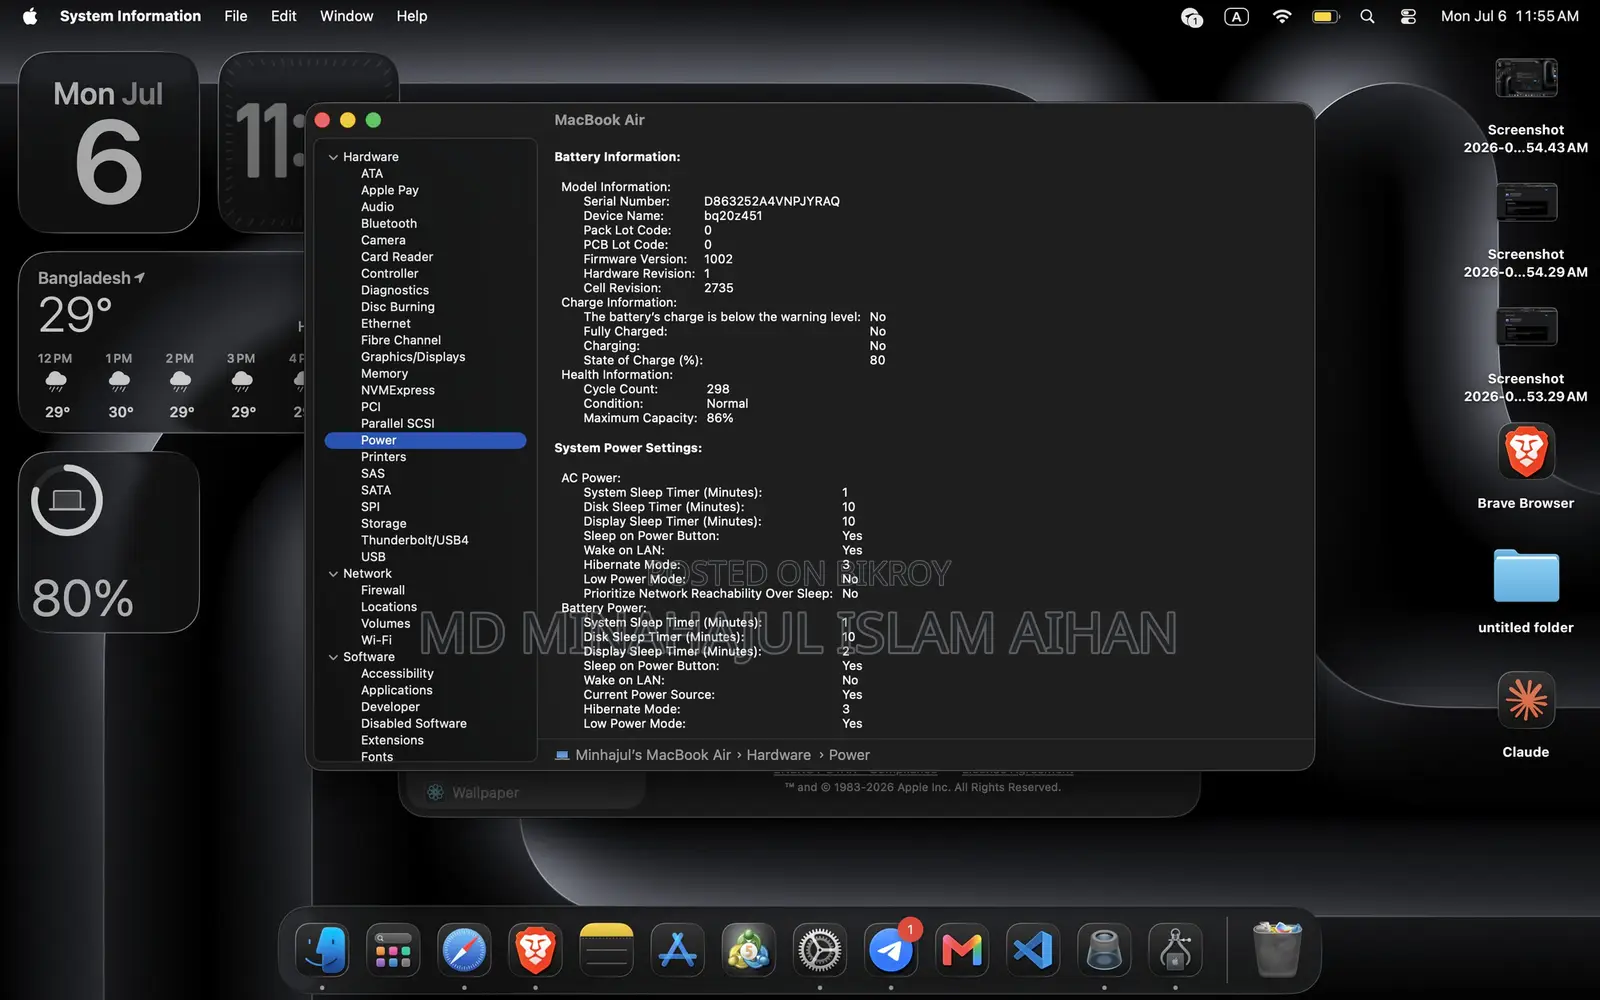The image size is (1600, 1000).
Task: Open the File menu
Action: pos(236,16)
